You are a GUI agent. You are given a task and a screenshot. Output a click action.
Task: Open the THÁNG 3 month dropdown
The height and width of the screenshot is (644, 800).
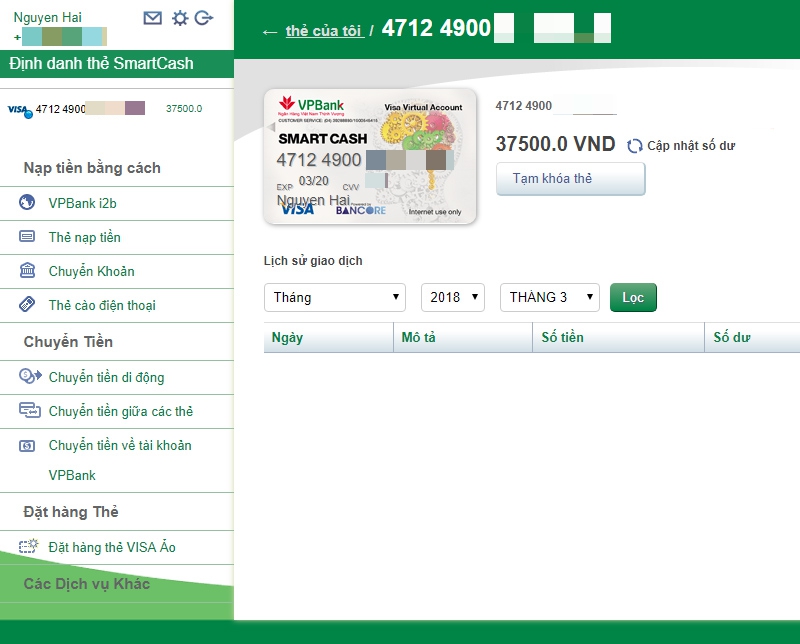pyautogui.click(x=549, y=298)
